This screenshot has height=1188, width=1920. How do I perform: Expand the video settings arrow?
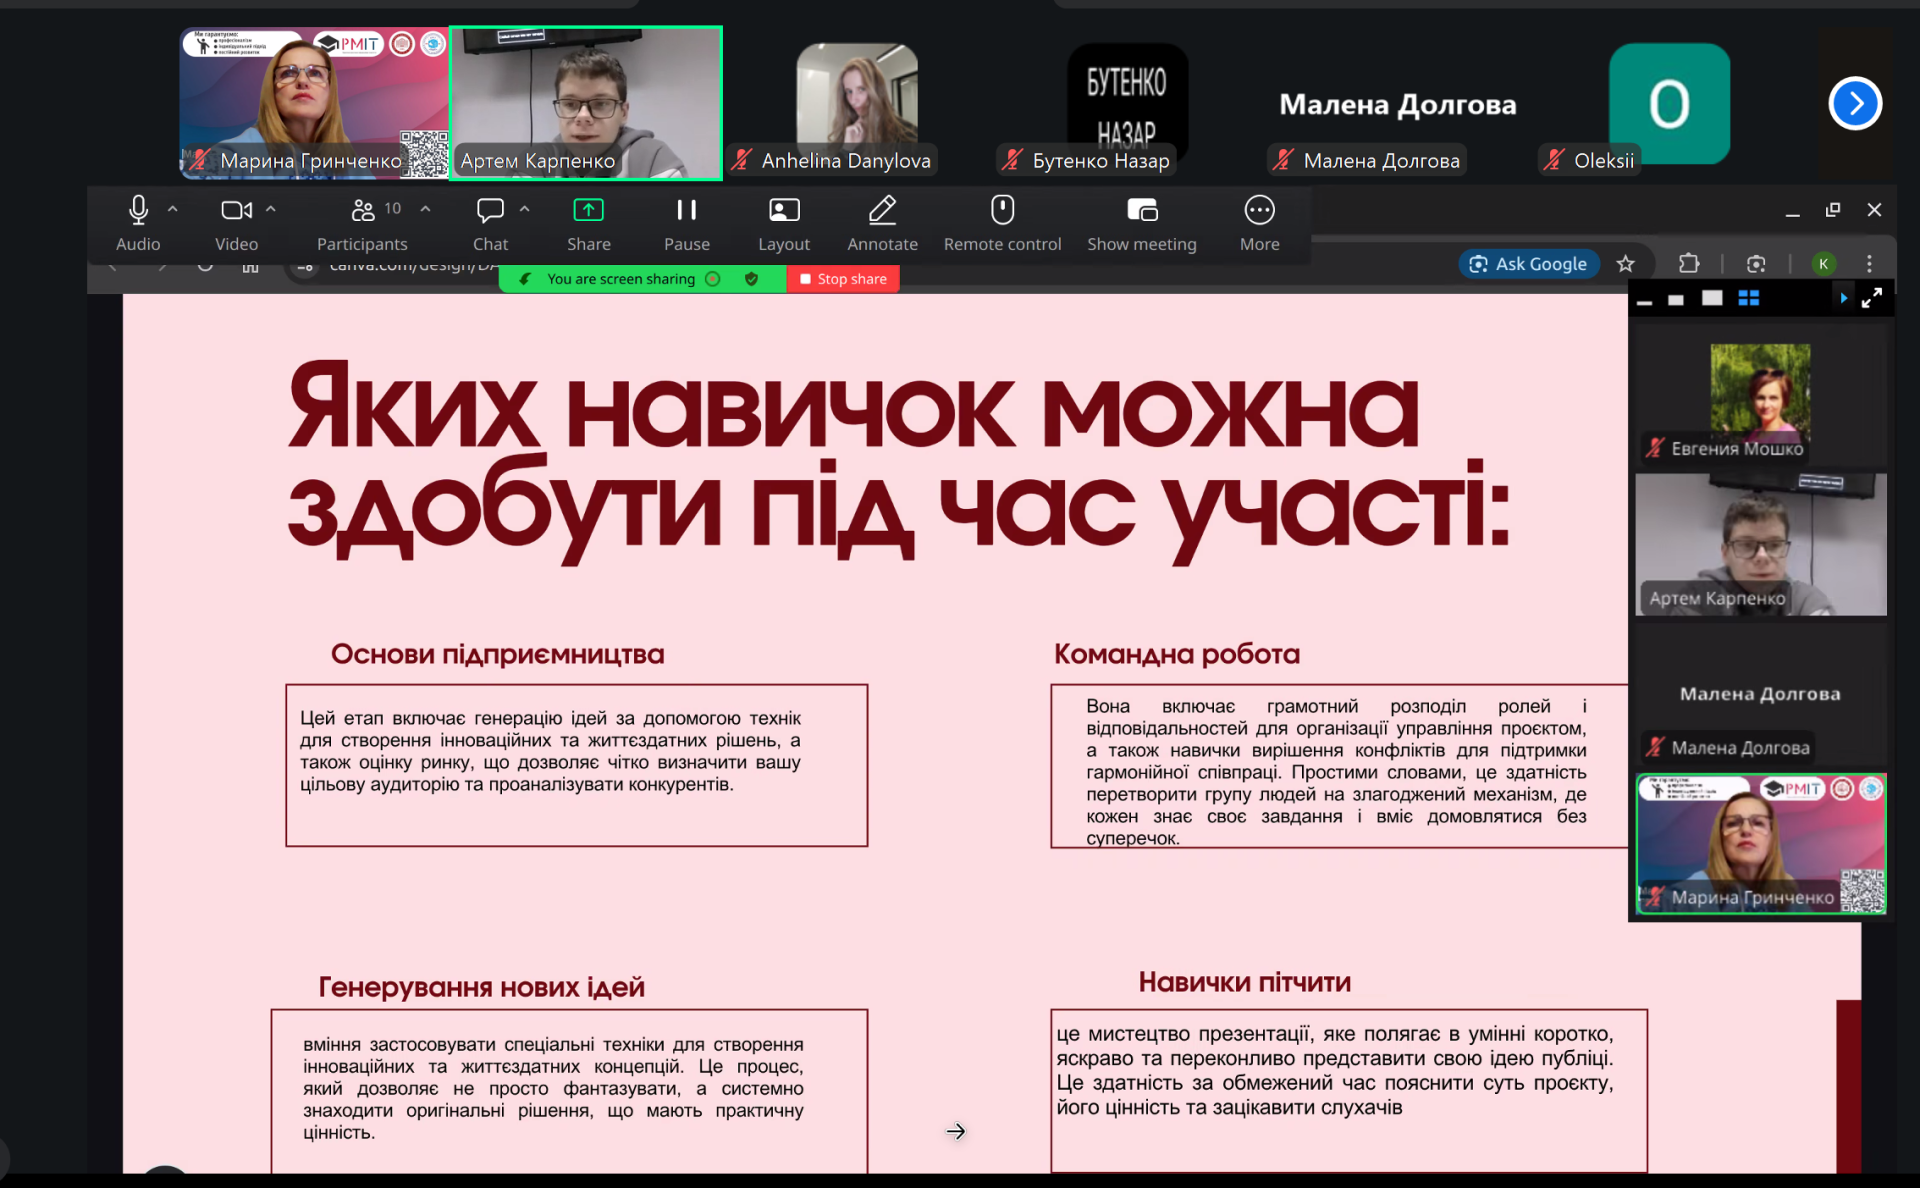[x=270, y=209]
